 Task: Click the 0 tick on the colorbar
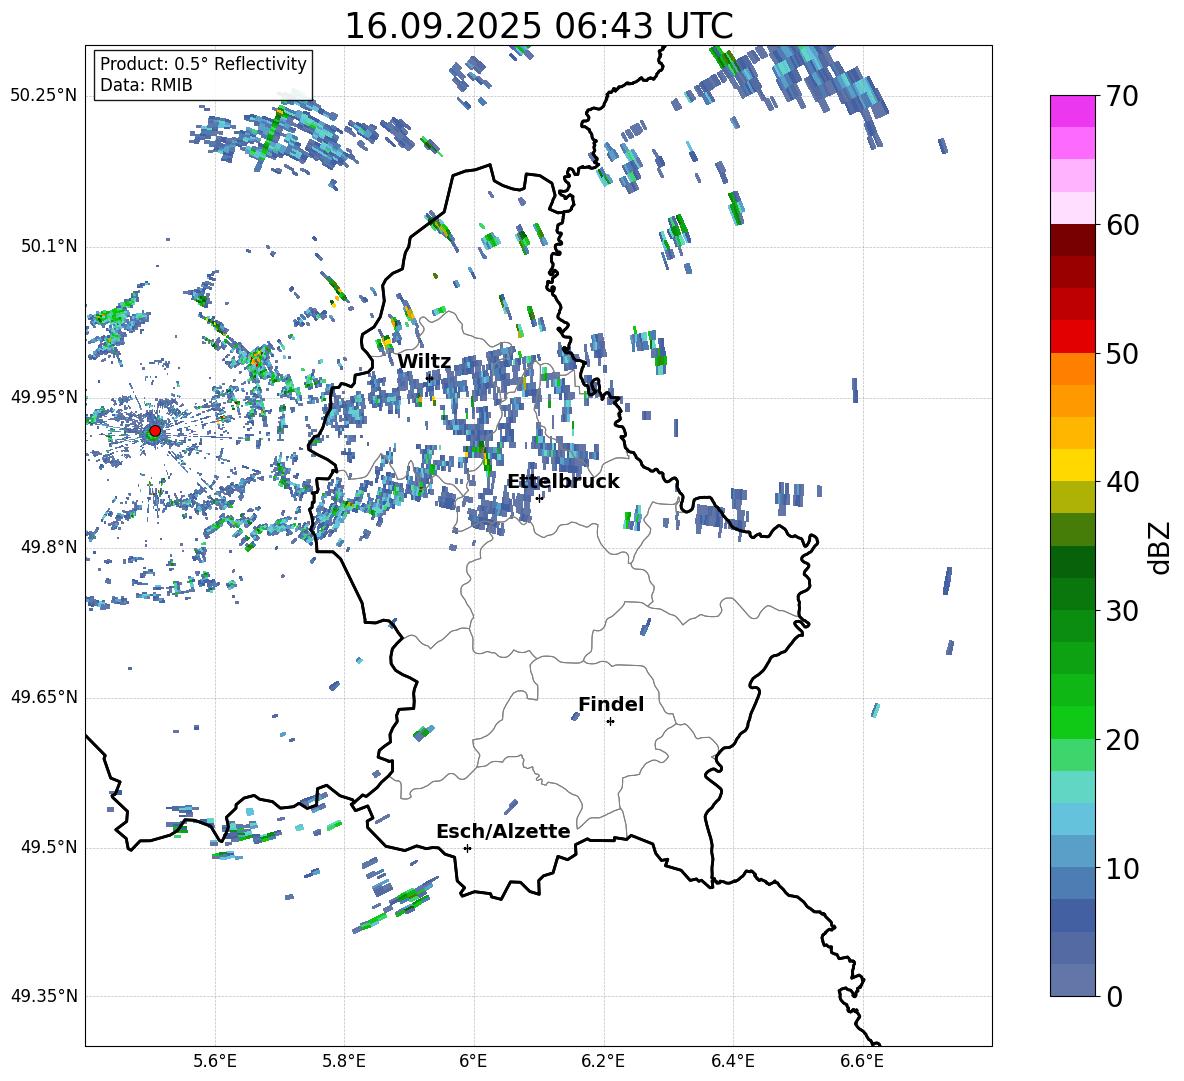[x=1114, y=996]
